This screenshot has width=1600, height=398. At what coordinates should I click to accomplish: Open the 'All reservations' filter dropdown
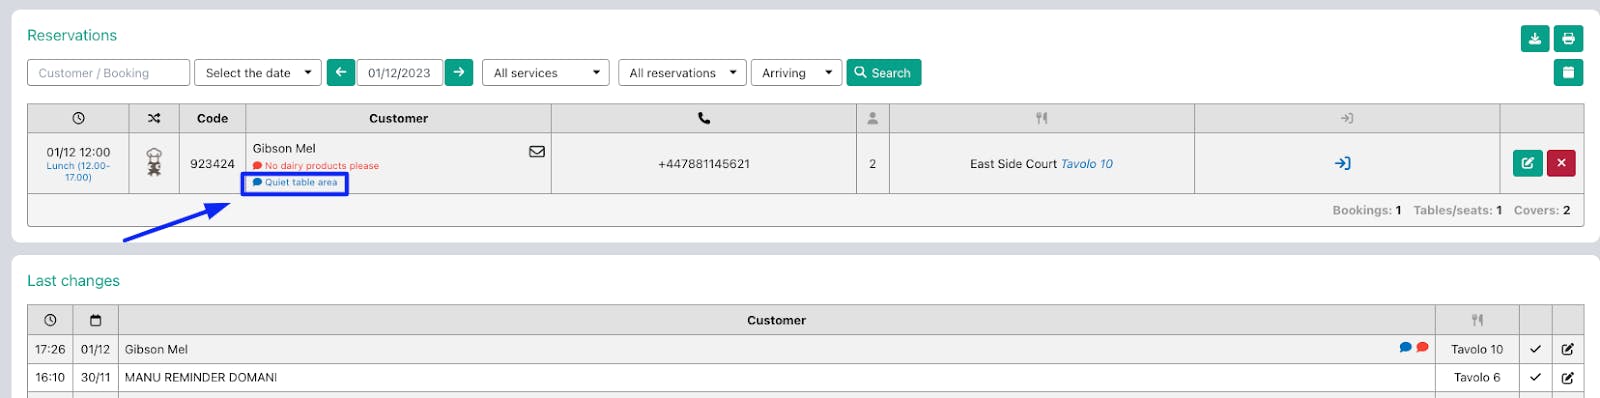tap(682, 73)
